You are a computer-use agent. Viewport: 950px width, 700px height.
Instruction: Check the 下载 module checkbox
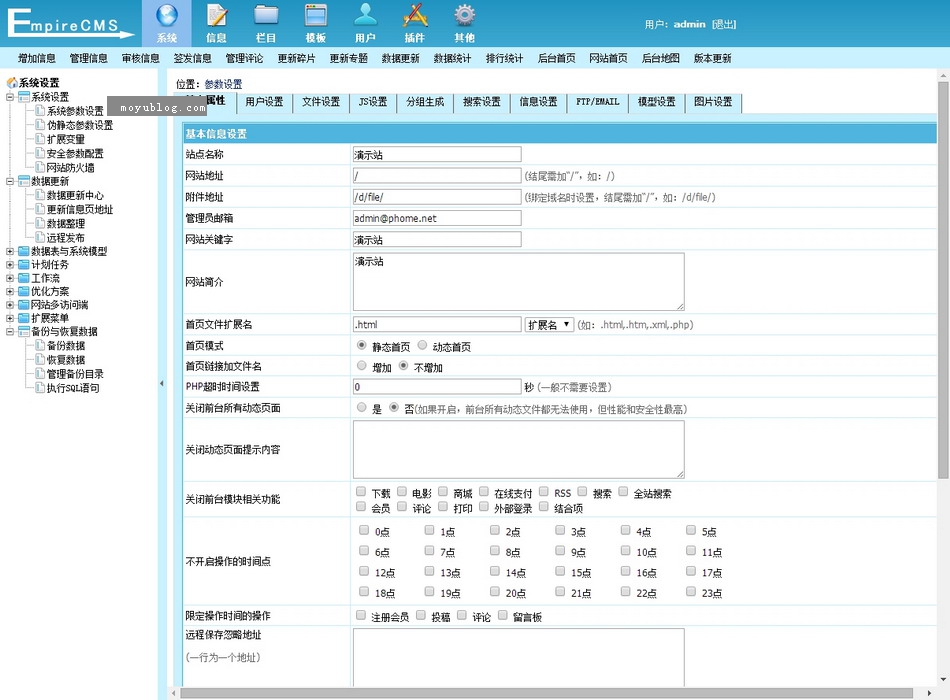pos(361,492)
